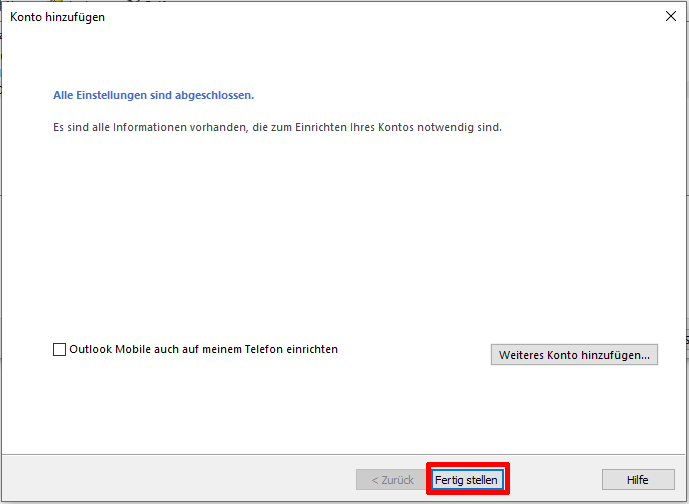The height and width of the screenshot is (504, 689).
Task: Click label 'Outlook Mobile auch auf meinem Telefon einrichten'
Action: [x=204, y=349]
